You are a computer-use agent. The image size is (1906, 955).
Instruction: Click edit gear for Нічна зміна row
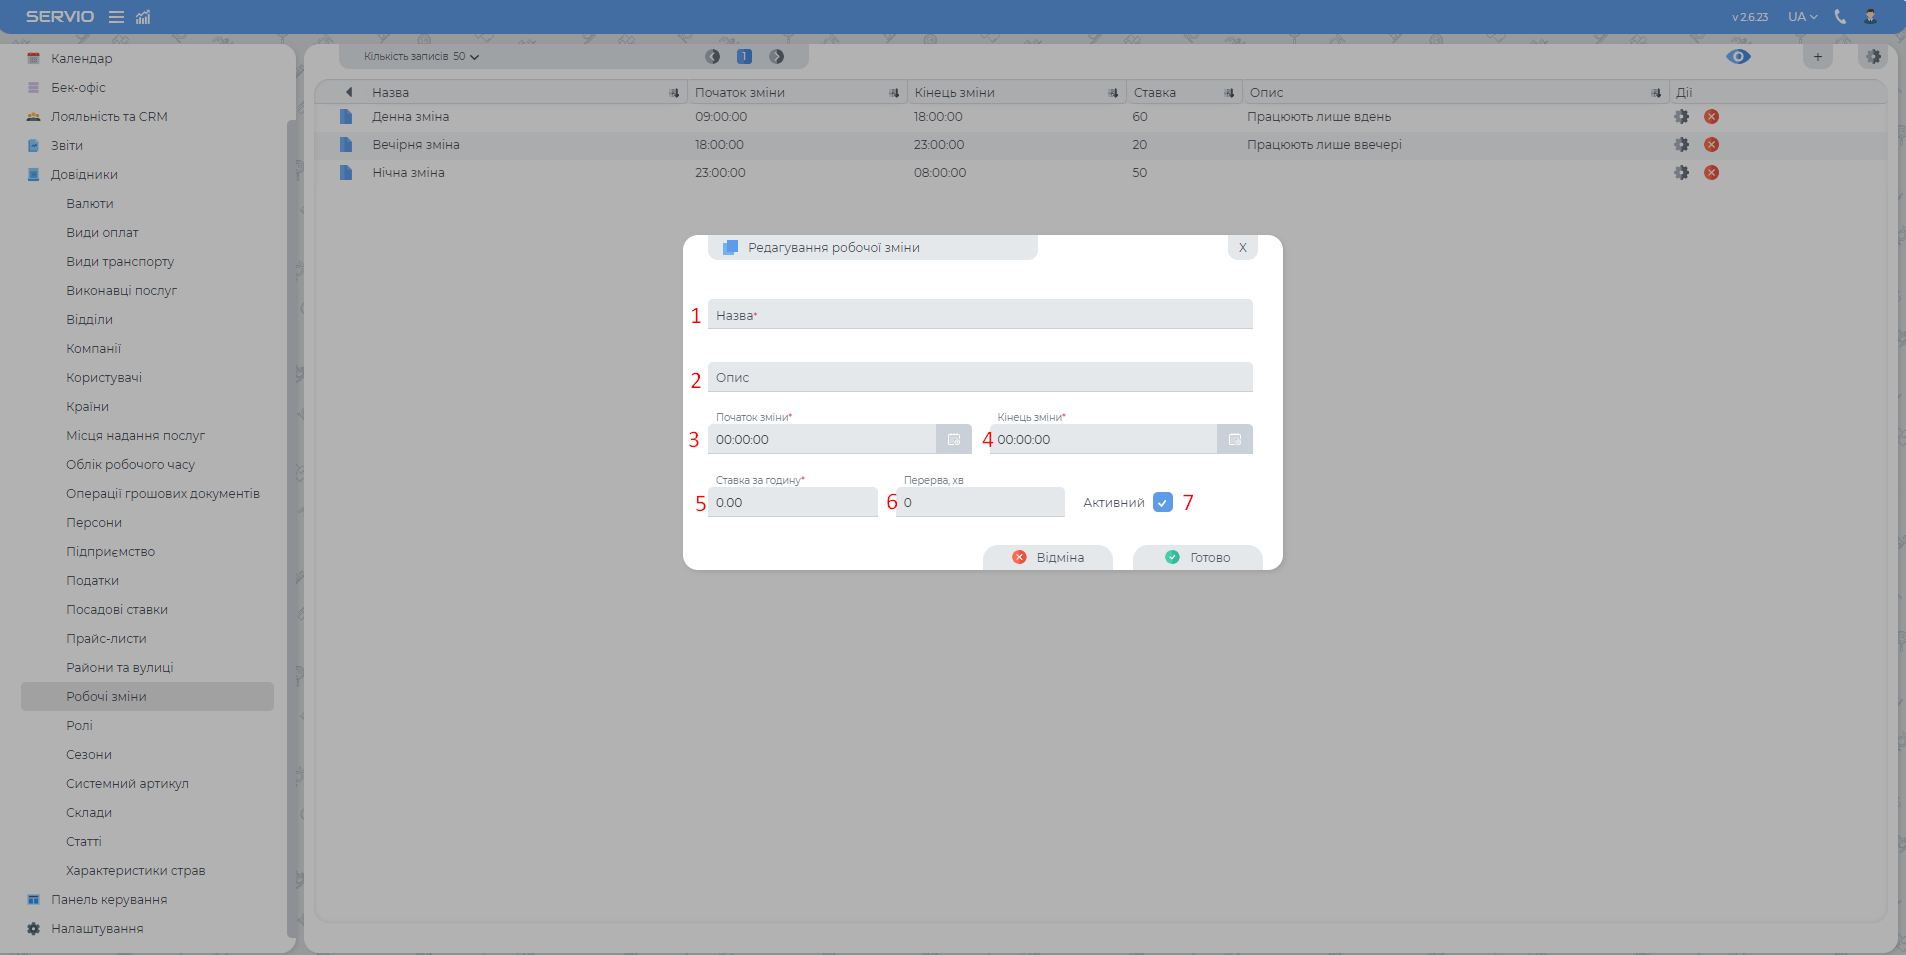click(x=1681, y=173)
